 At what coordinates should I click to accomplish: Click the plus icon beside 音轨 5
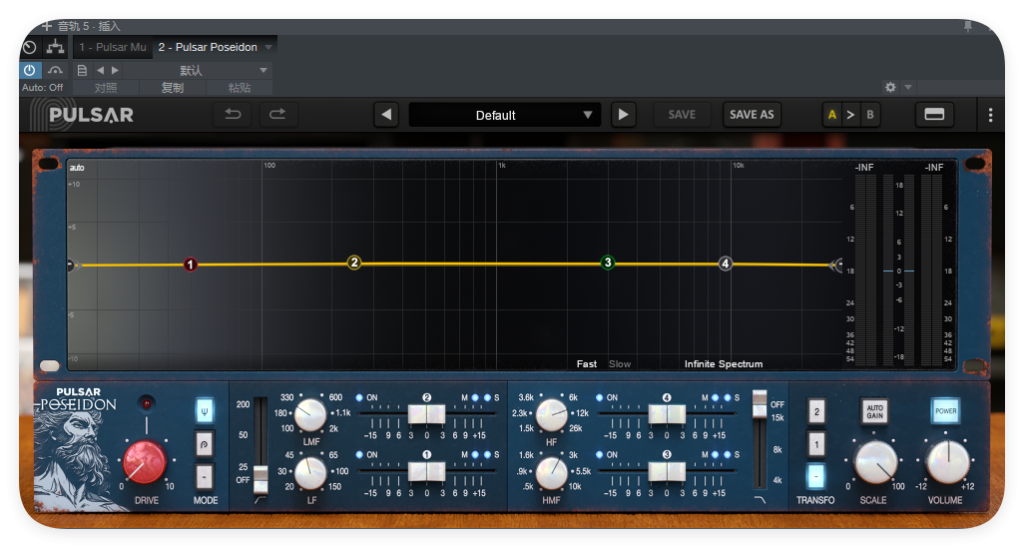pyautogui.click(x=46, y=26)
